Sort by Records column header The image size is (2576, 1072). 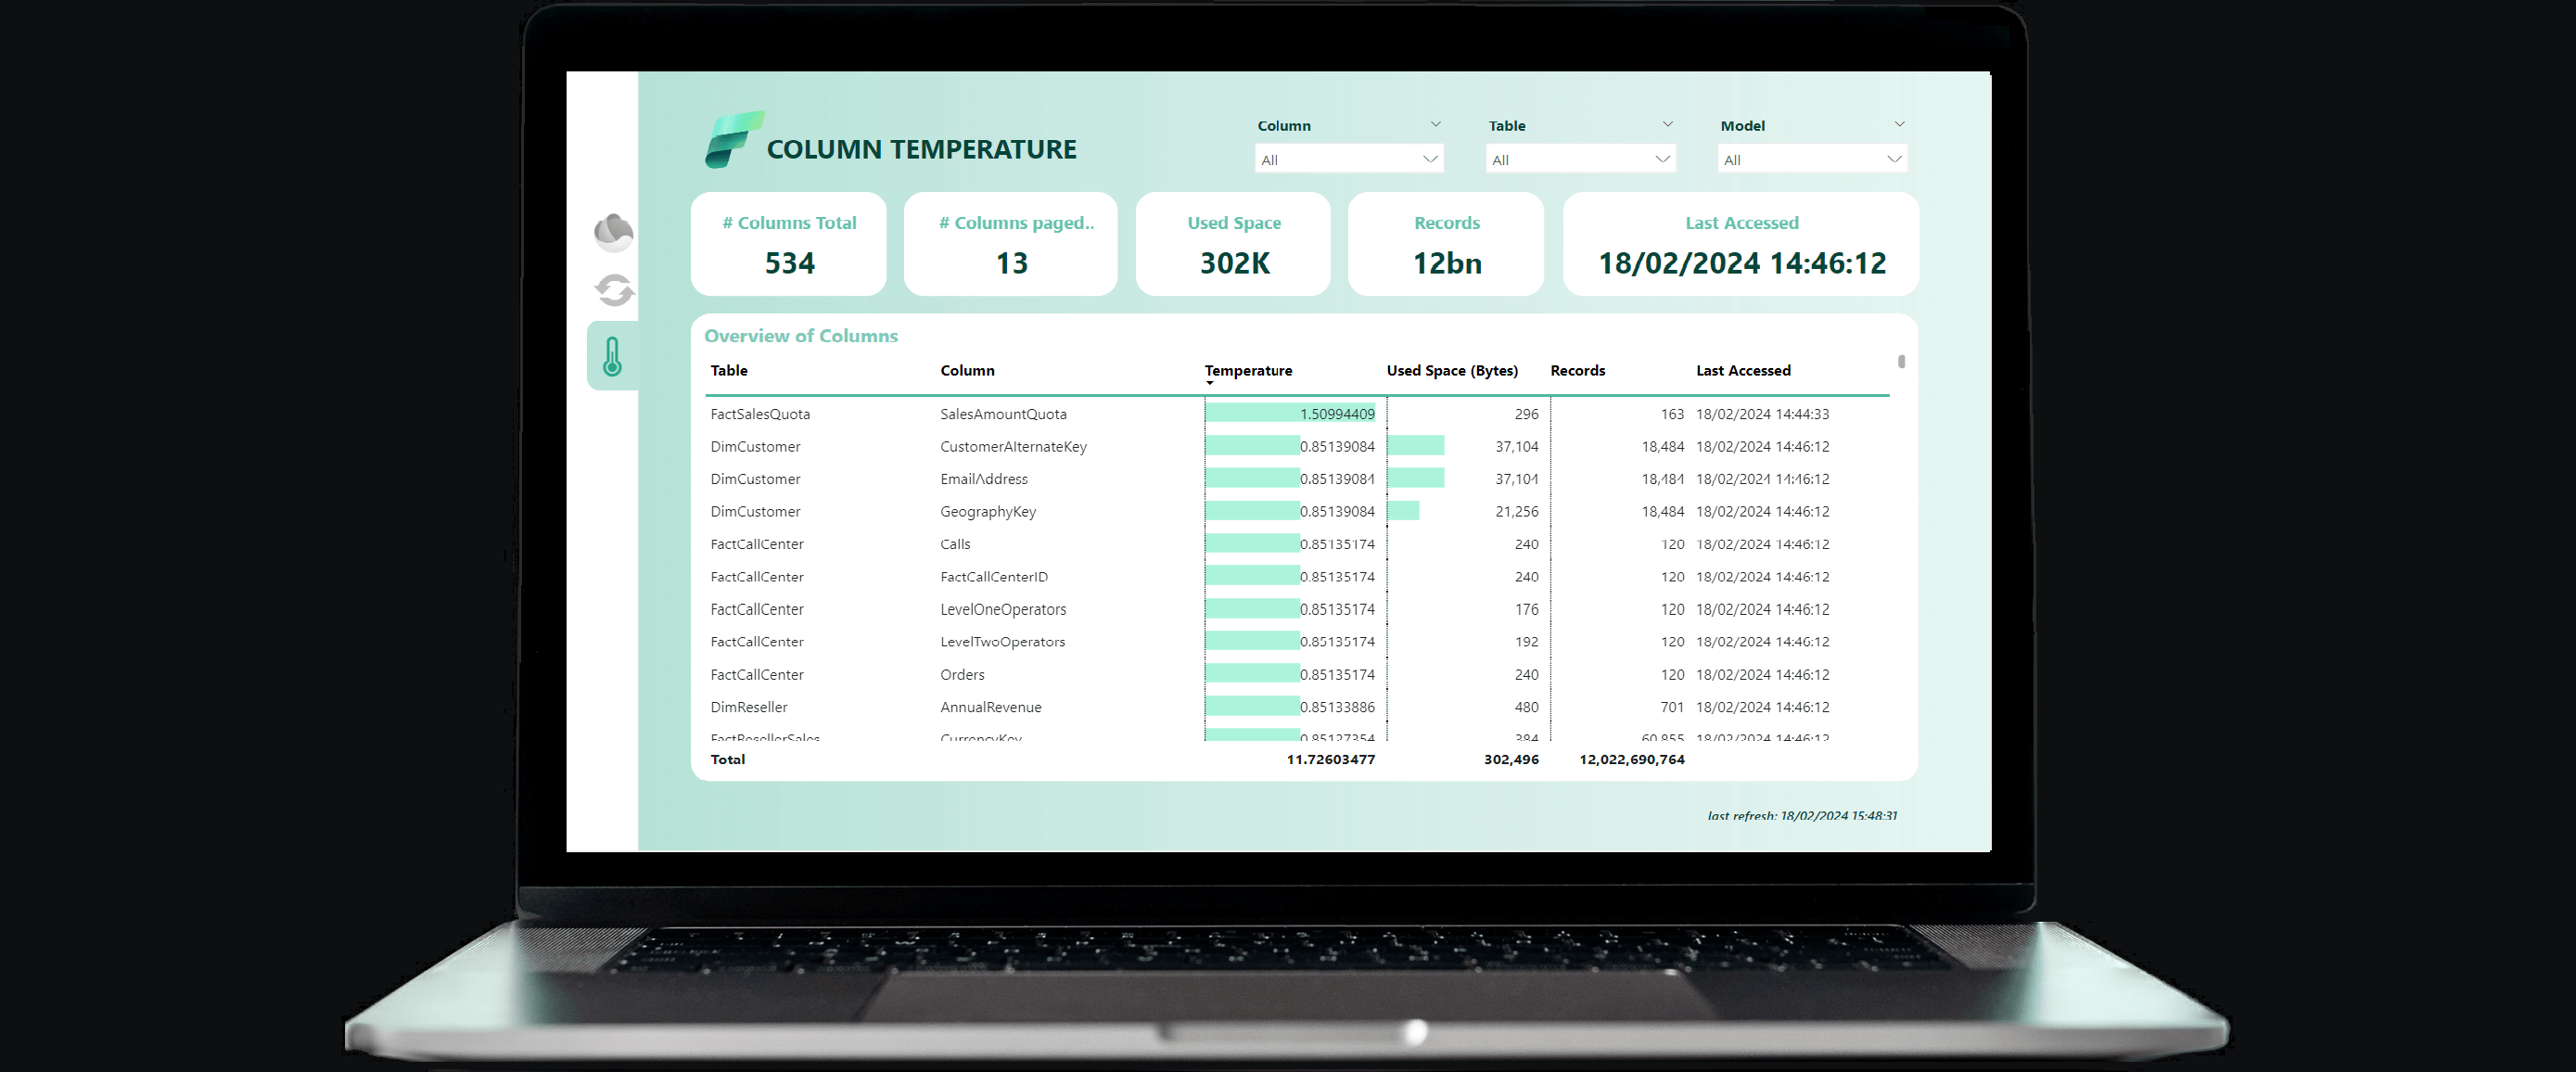[x=1577, y=370]
